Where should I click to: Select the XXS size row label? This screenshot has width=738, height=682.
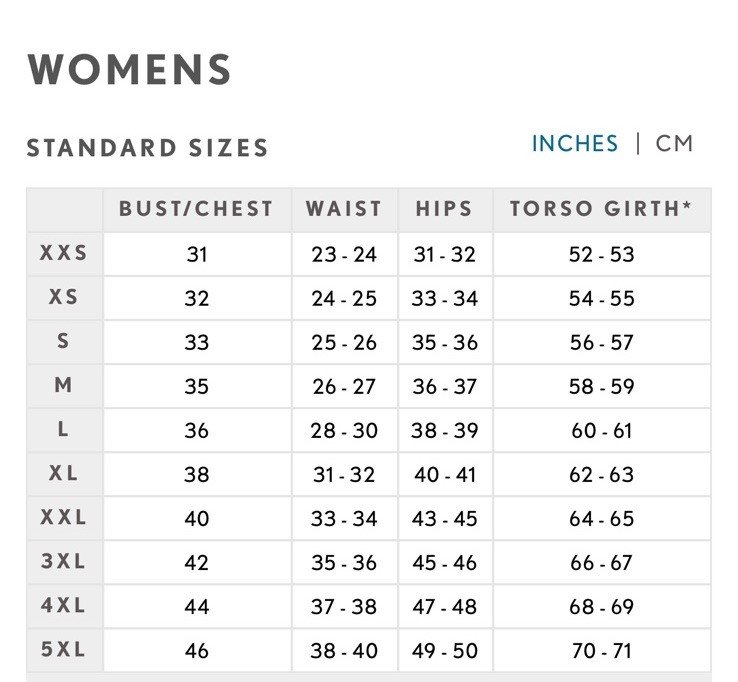coord(64,254)
